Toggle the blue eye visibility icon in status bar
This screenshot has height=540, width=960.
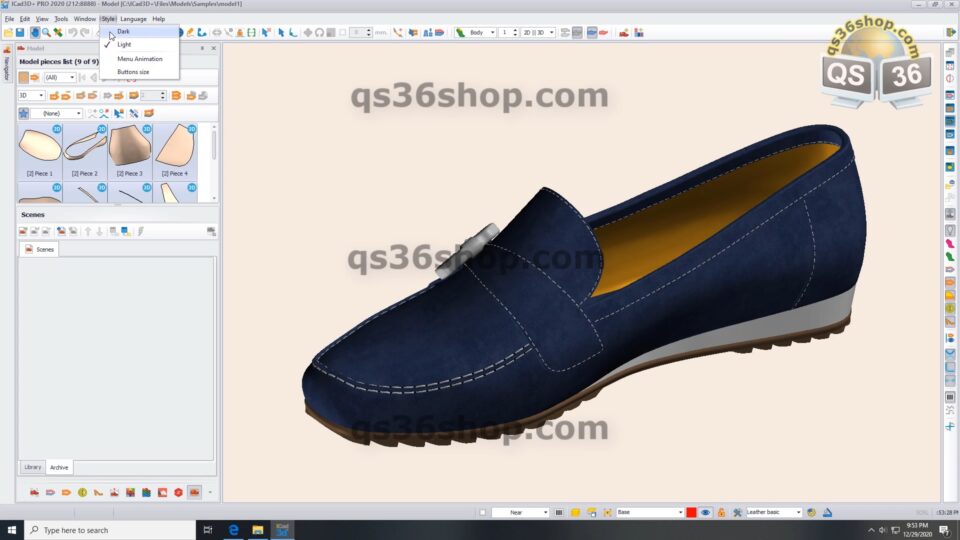pyautogui.click(x=705, y=512)
